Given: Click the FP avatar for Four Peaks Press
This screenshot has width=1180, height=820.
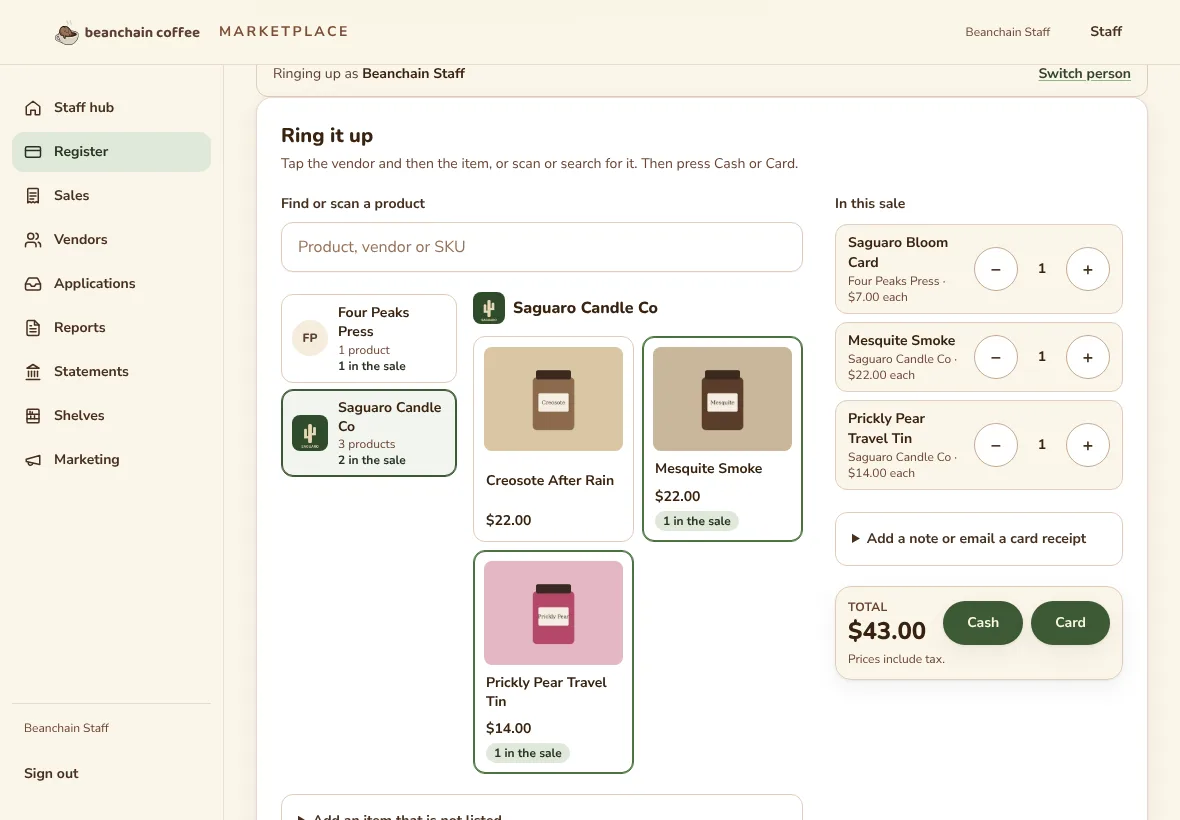Looking at the screenshot, I should pos(310,339).
